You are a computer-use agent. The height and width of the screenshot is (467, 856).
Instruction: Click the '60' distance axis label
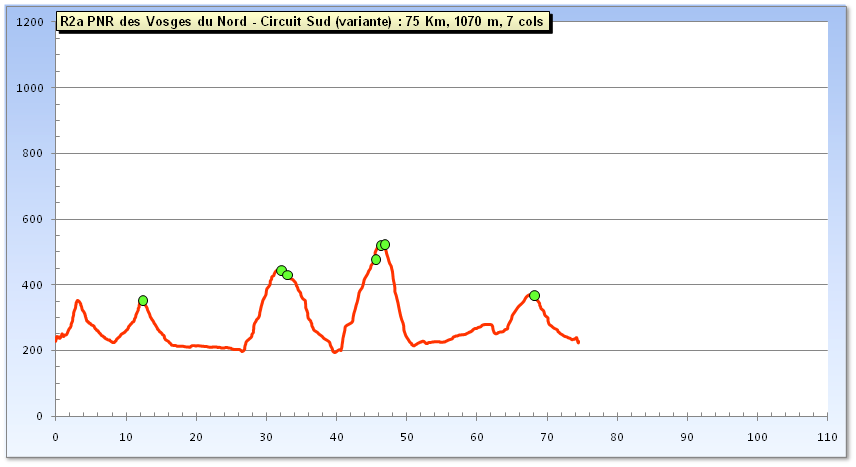point(477,437)
